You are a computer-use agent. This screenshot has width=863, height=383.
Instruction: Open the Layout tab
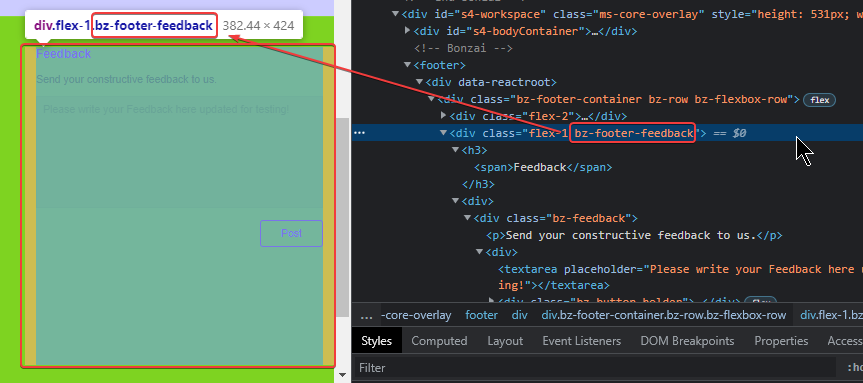click(x=505, y=341)
